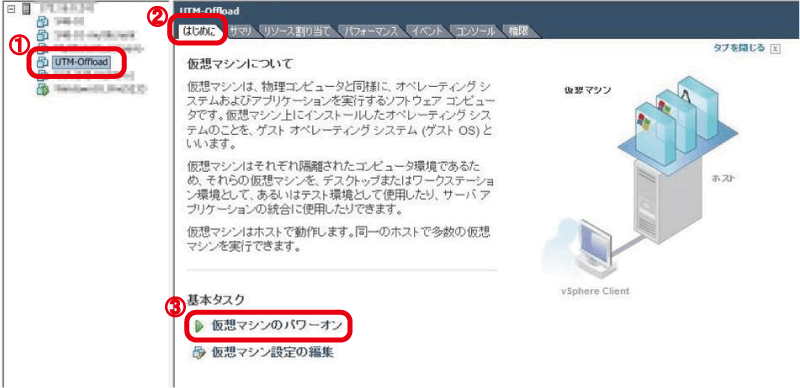This screenshot has height=388, width=800.
Task: Open the イベント tab
Action: (x=427, y=31)
